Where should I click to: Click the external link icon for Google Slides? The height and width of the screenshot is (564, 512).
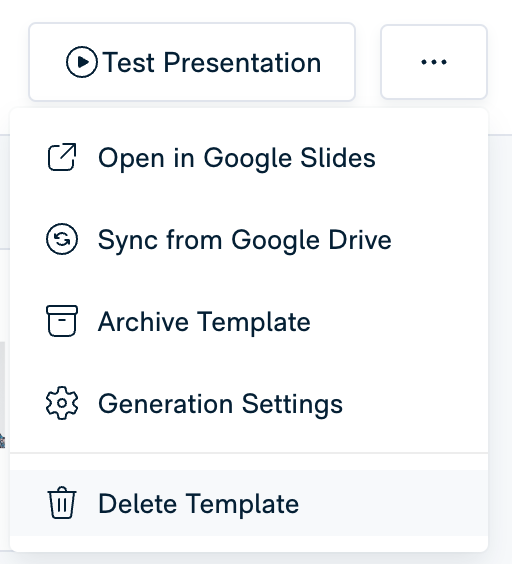[62, 157]
